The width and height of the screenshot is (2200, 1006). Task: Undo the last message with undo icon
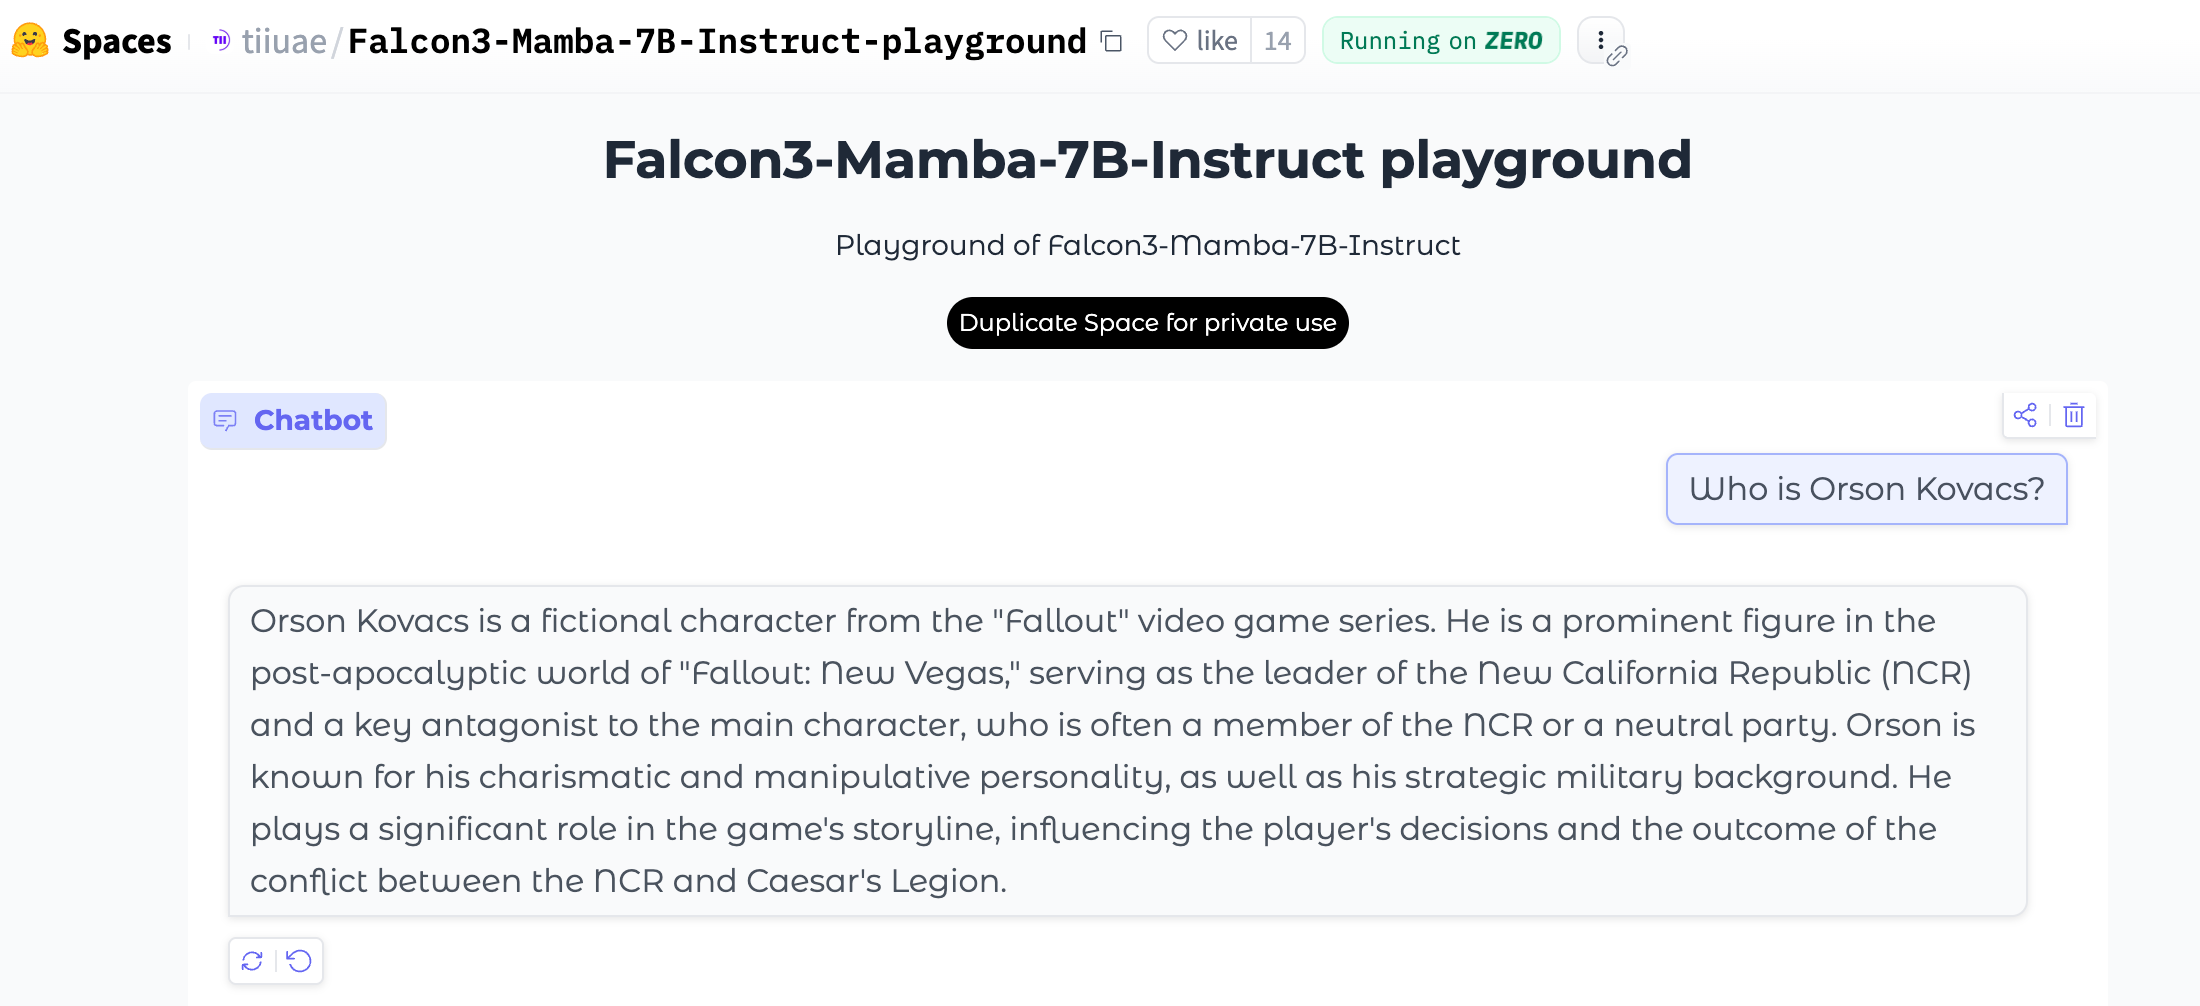click(x=299, y=961)
